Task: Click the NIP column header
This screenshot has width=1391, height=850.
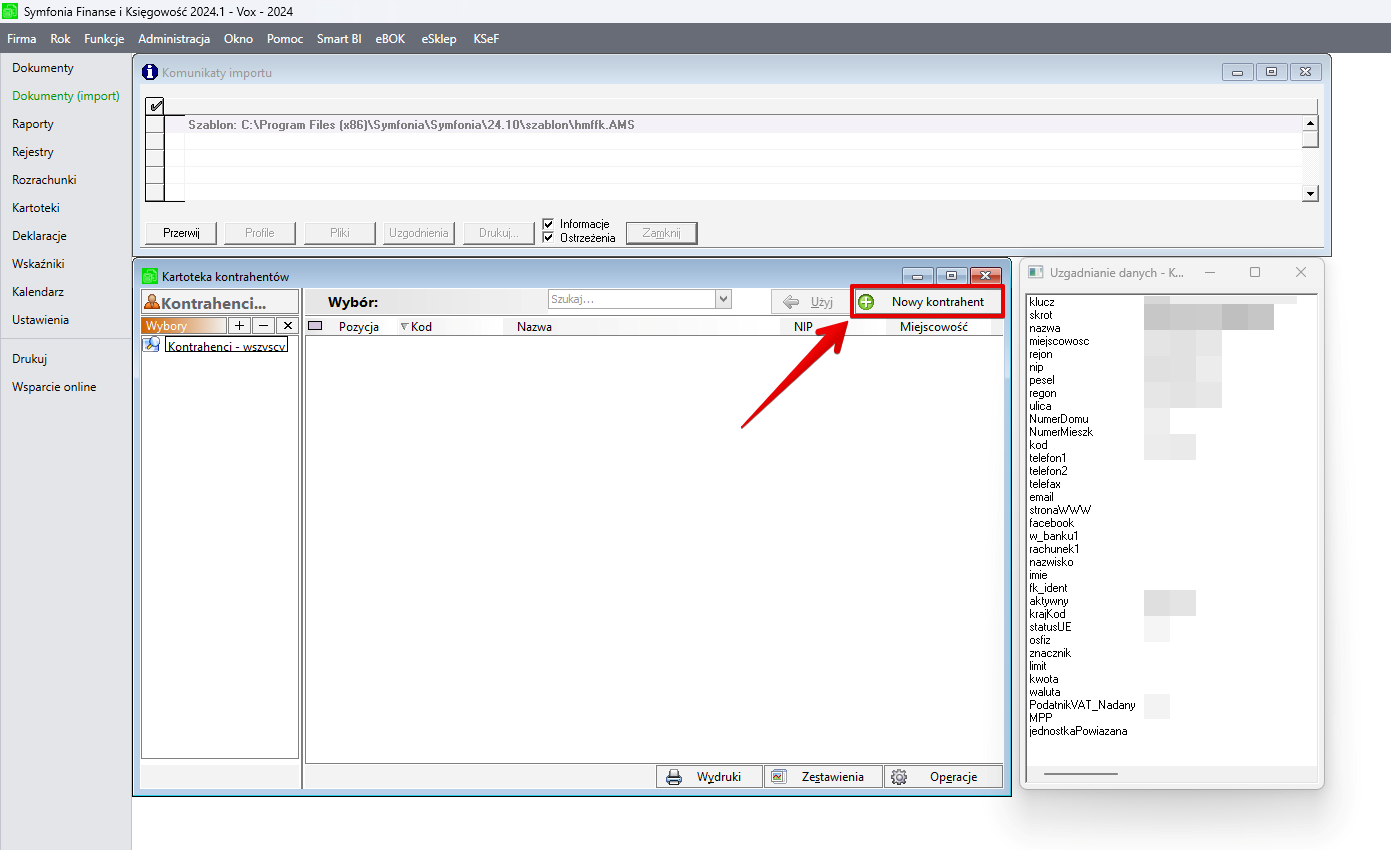Action: click(803, 327)
